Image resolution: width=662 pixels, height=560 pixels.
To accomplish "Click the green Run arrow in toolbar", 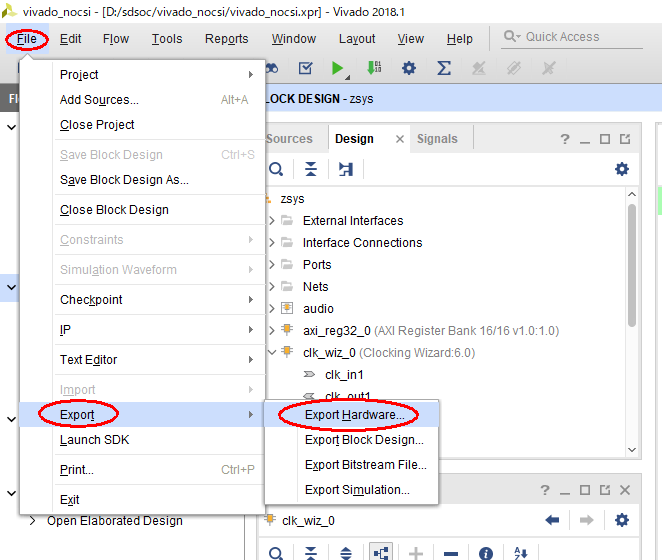I will (338, 68).
